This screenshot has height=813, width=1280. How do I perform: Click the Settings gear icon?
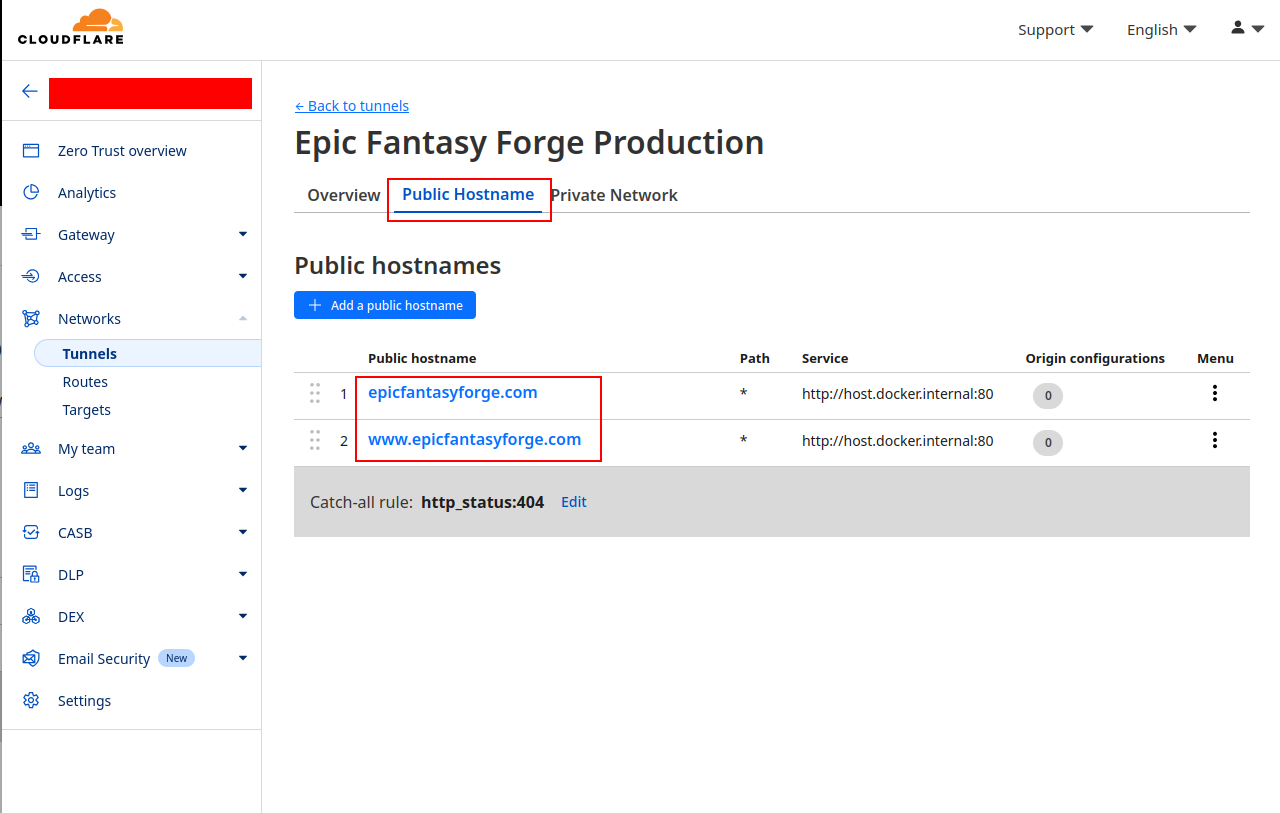tap(31, 701)
